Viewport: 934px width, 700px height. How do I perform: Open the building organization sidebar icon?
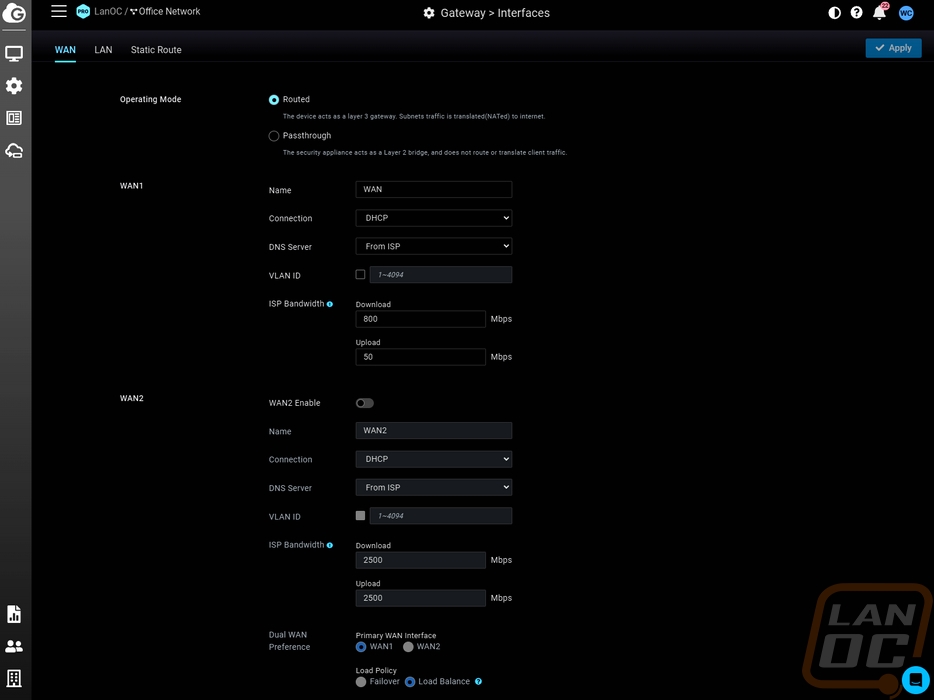click(x=14, y=678)
